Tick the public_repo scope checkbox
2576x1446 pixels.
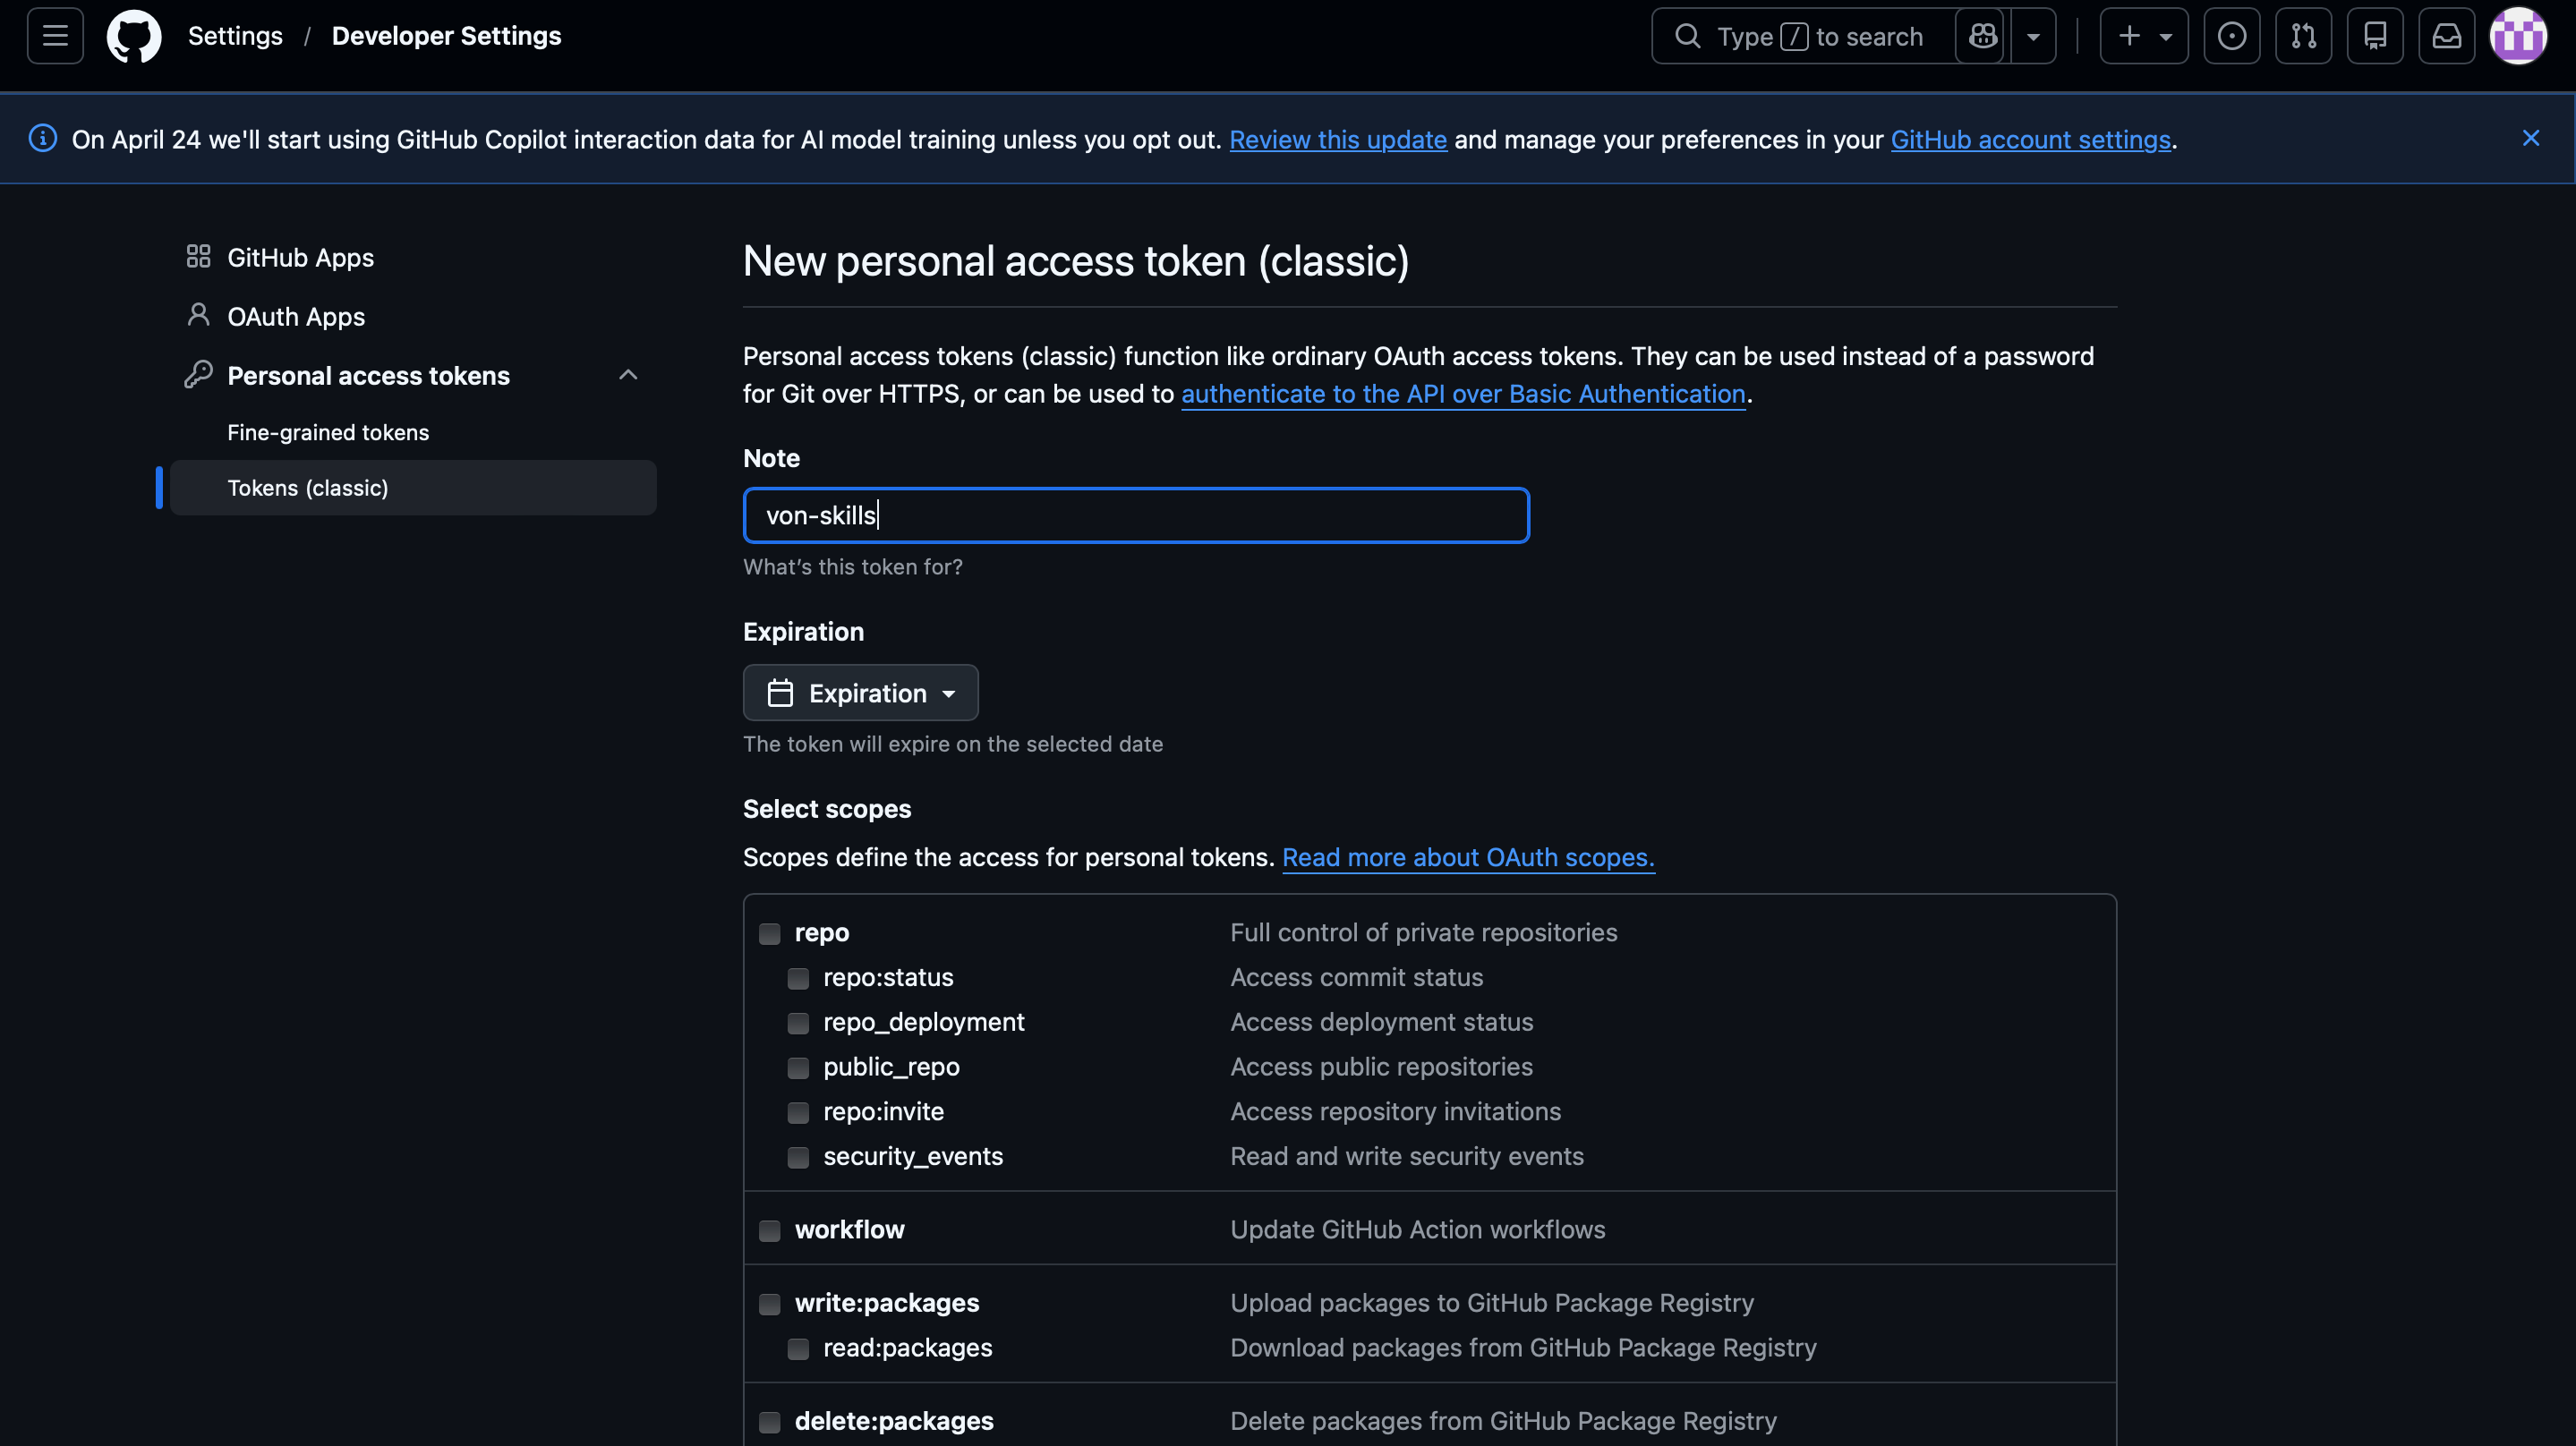click(x=798, y=1068)
